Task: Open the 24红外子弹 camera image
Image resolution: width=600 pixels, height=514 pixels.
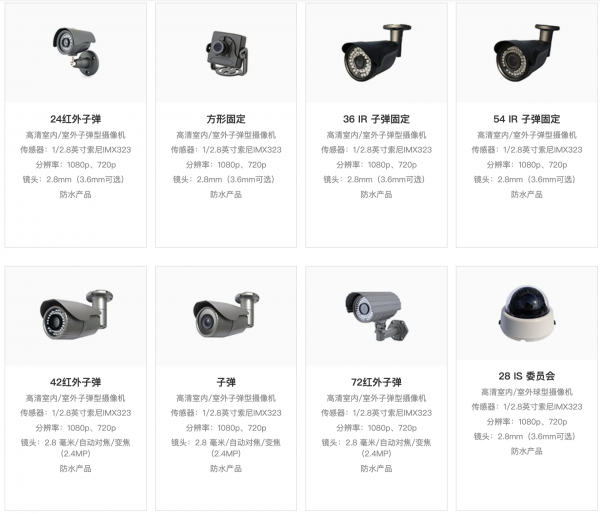Action: click(x=75, y=52)
